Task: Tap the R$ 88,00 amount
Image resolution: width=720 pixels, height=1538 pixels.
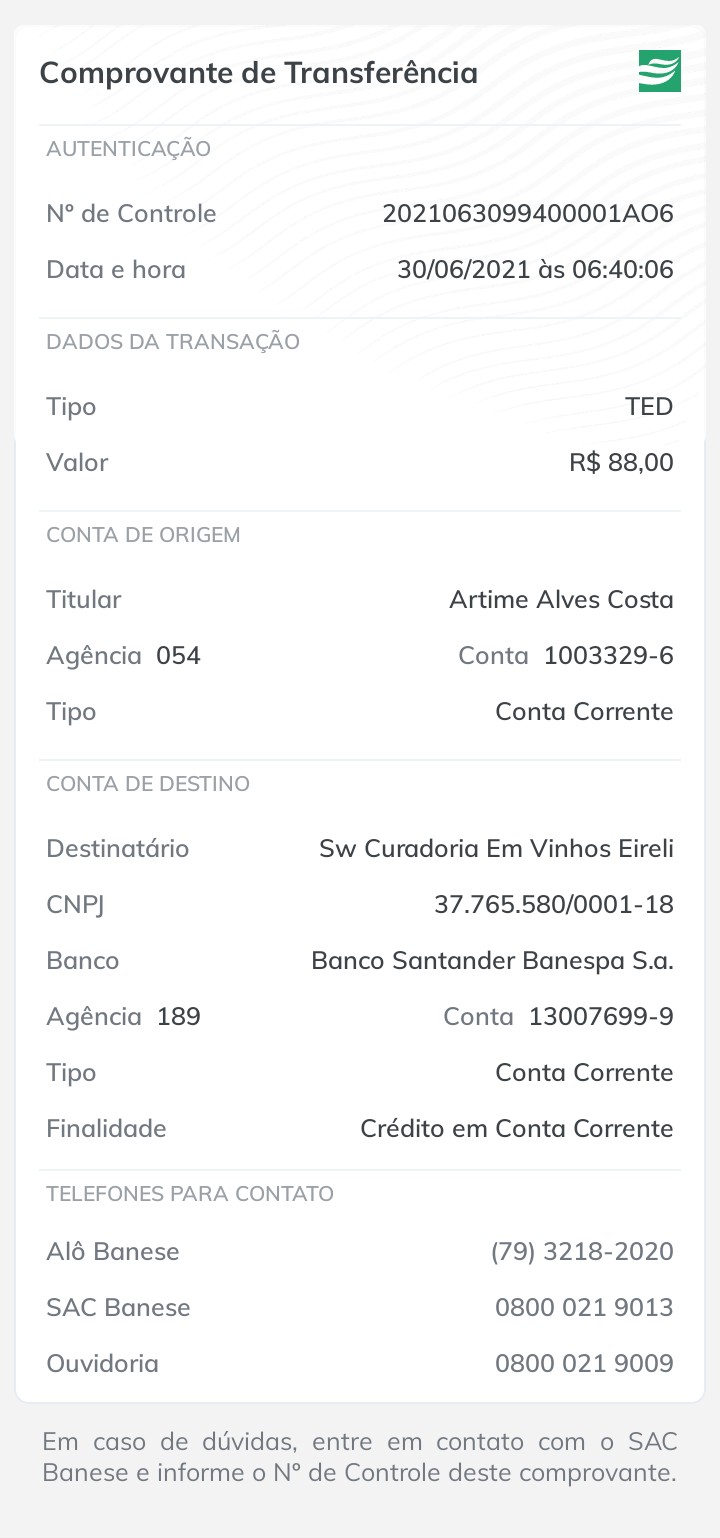Action: coord(621,463)
